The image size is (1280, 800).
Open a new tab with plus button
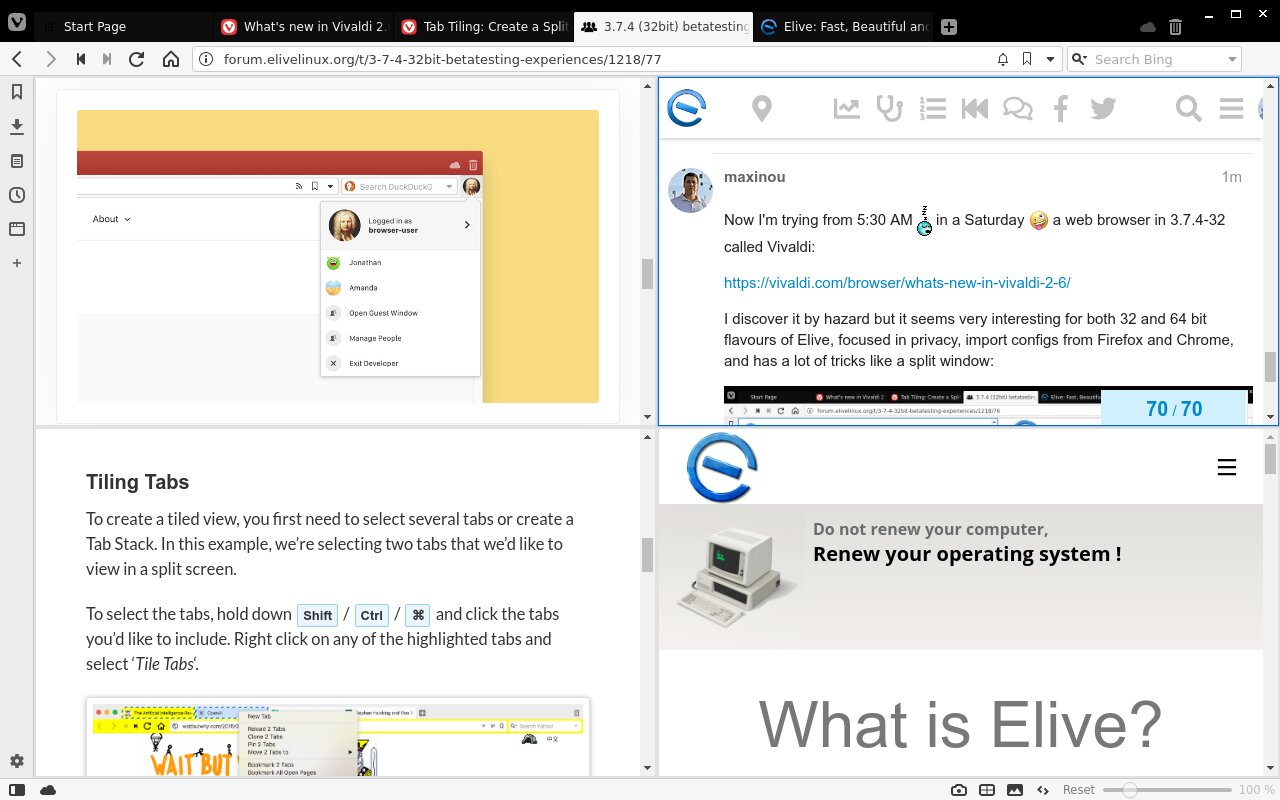949,27
